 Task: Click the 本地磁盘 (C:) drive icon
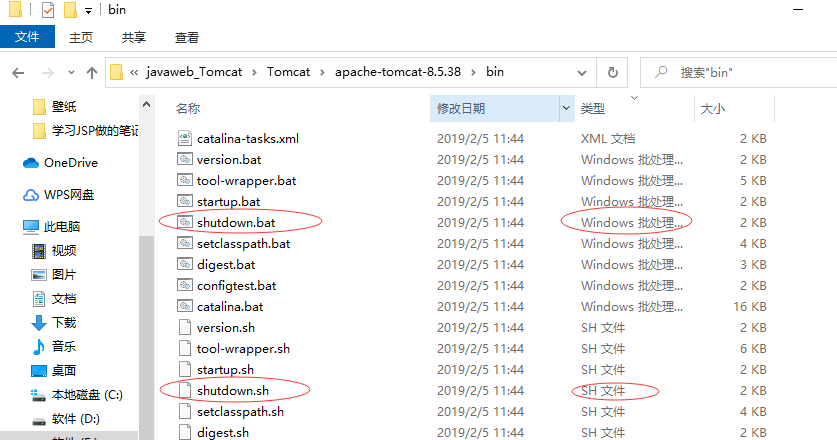38,395
